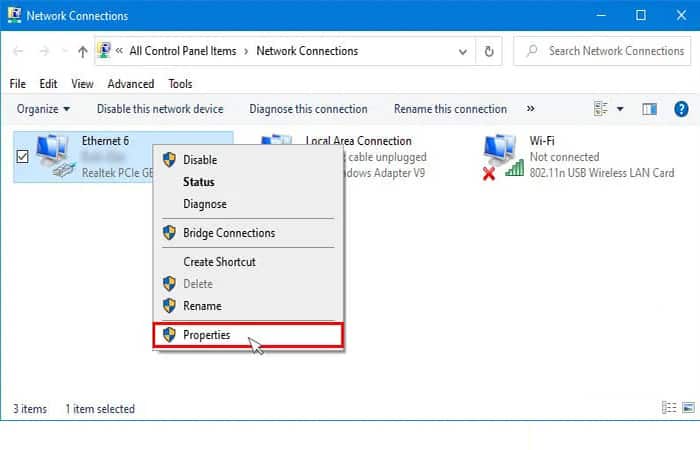Expand the breadcrumb path double chevron

pyautogui.click(x=119, y=51)
